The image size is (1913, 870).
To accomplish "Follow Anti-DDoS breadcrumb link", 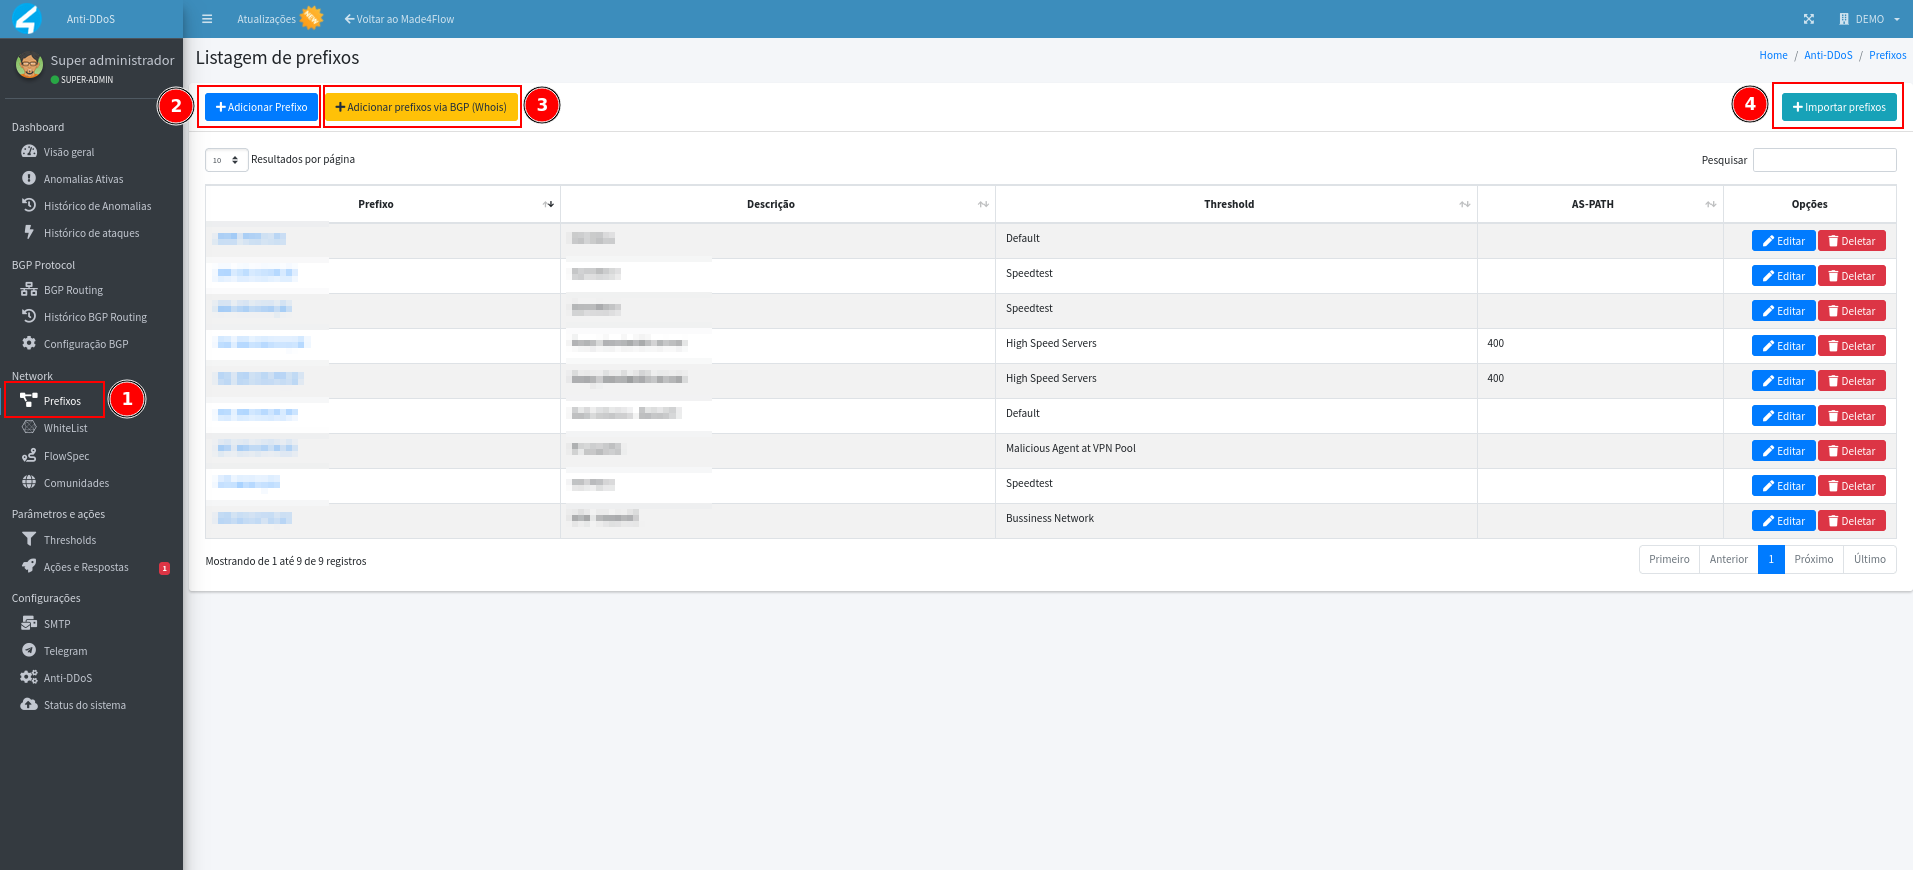I will click(x=1828, y=55).
